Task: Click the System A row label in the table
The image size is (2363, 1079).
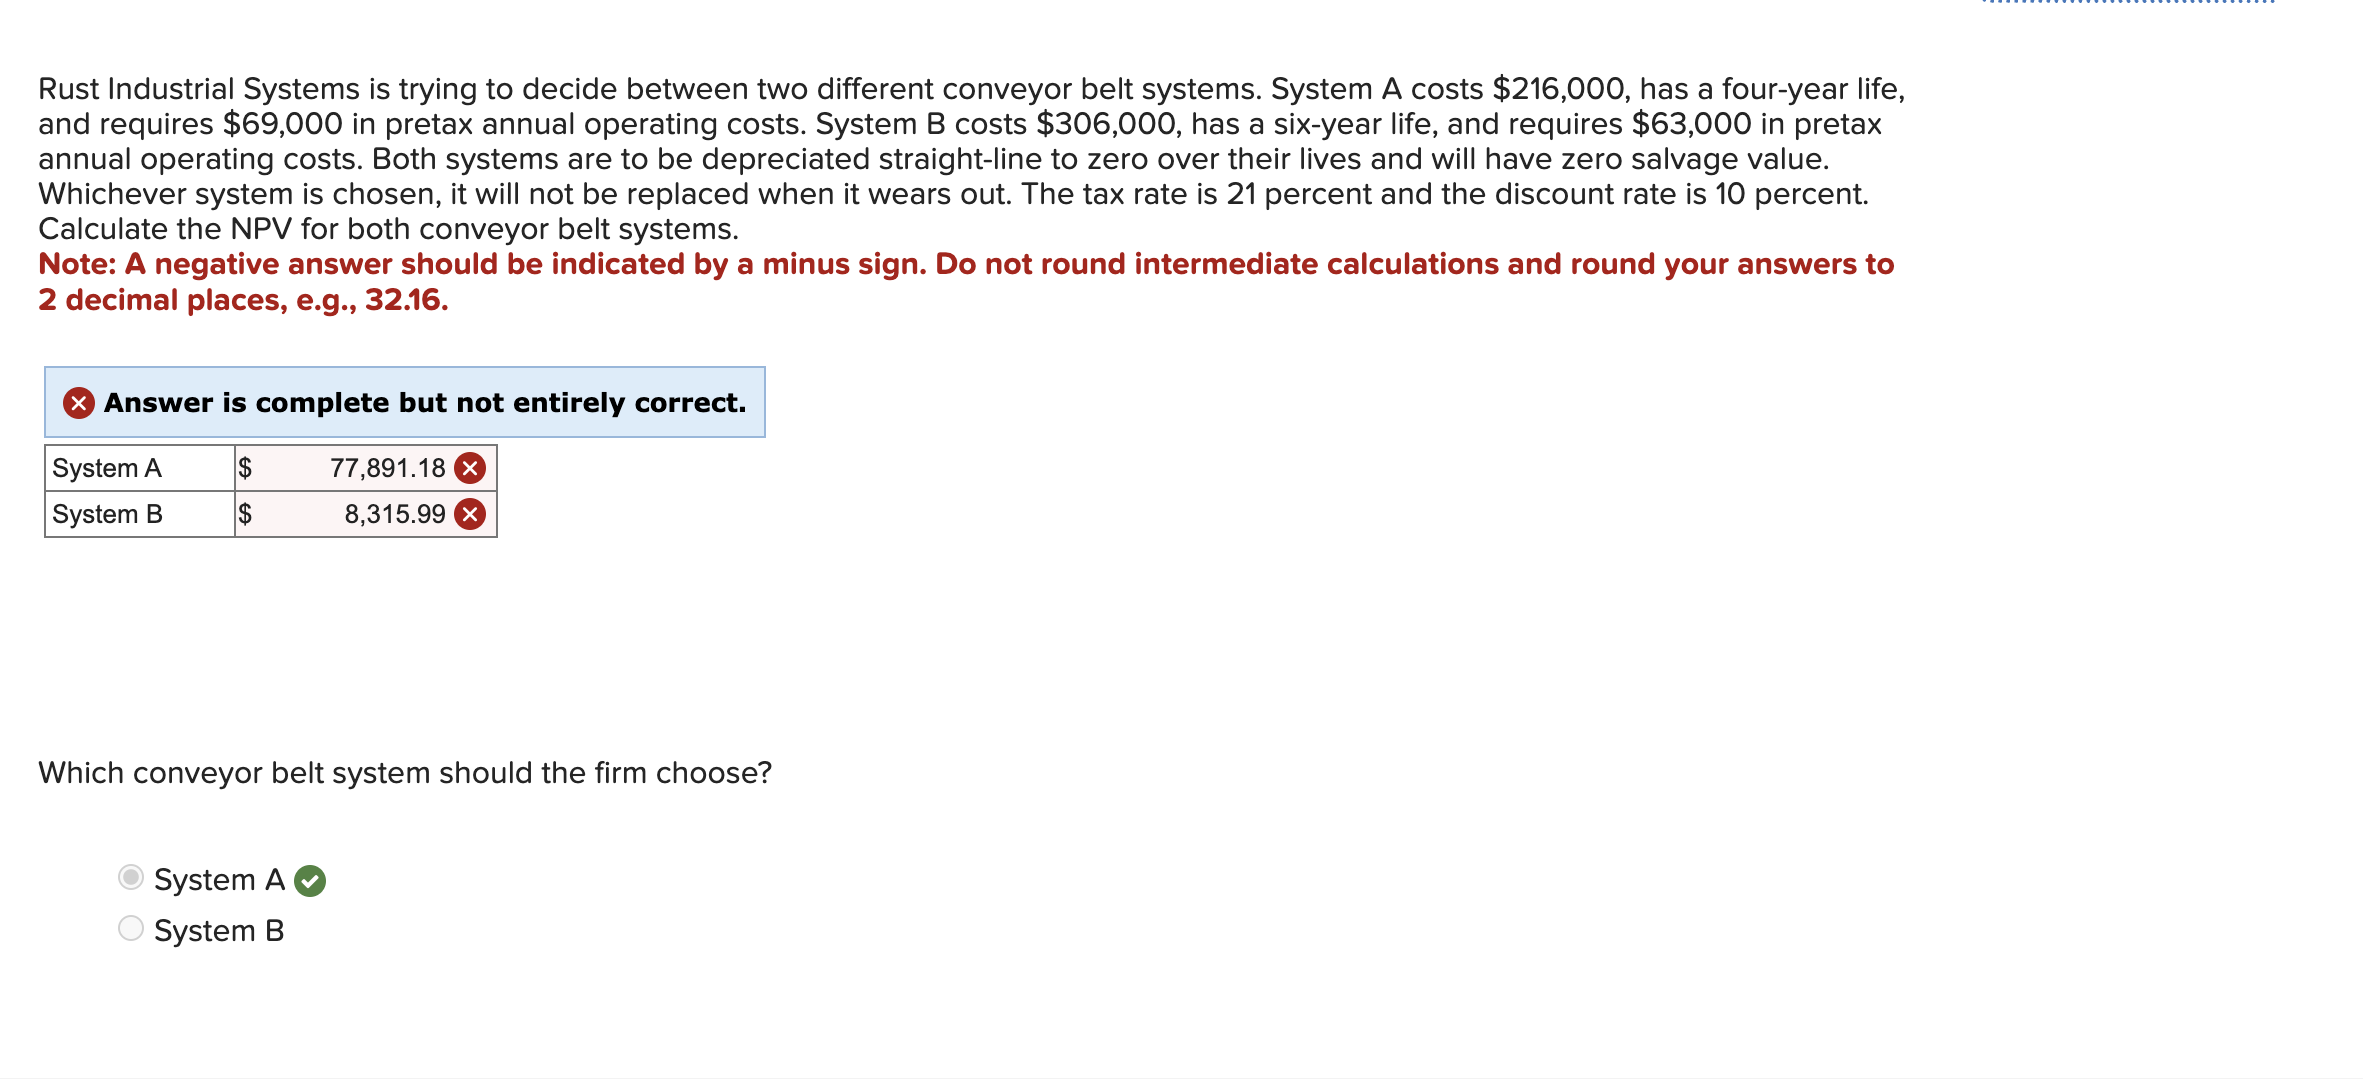Action: pos(106,467)
